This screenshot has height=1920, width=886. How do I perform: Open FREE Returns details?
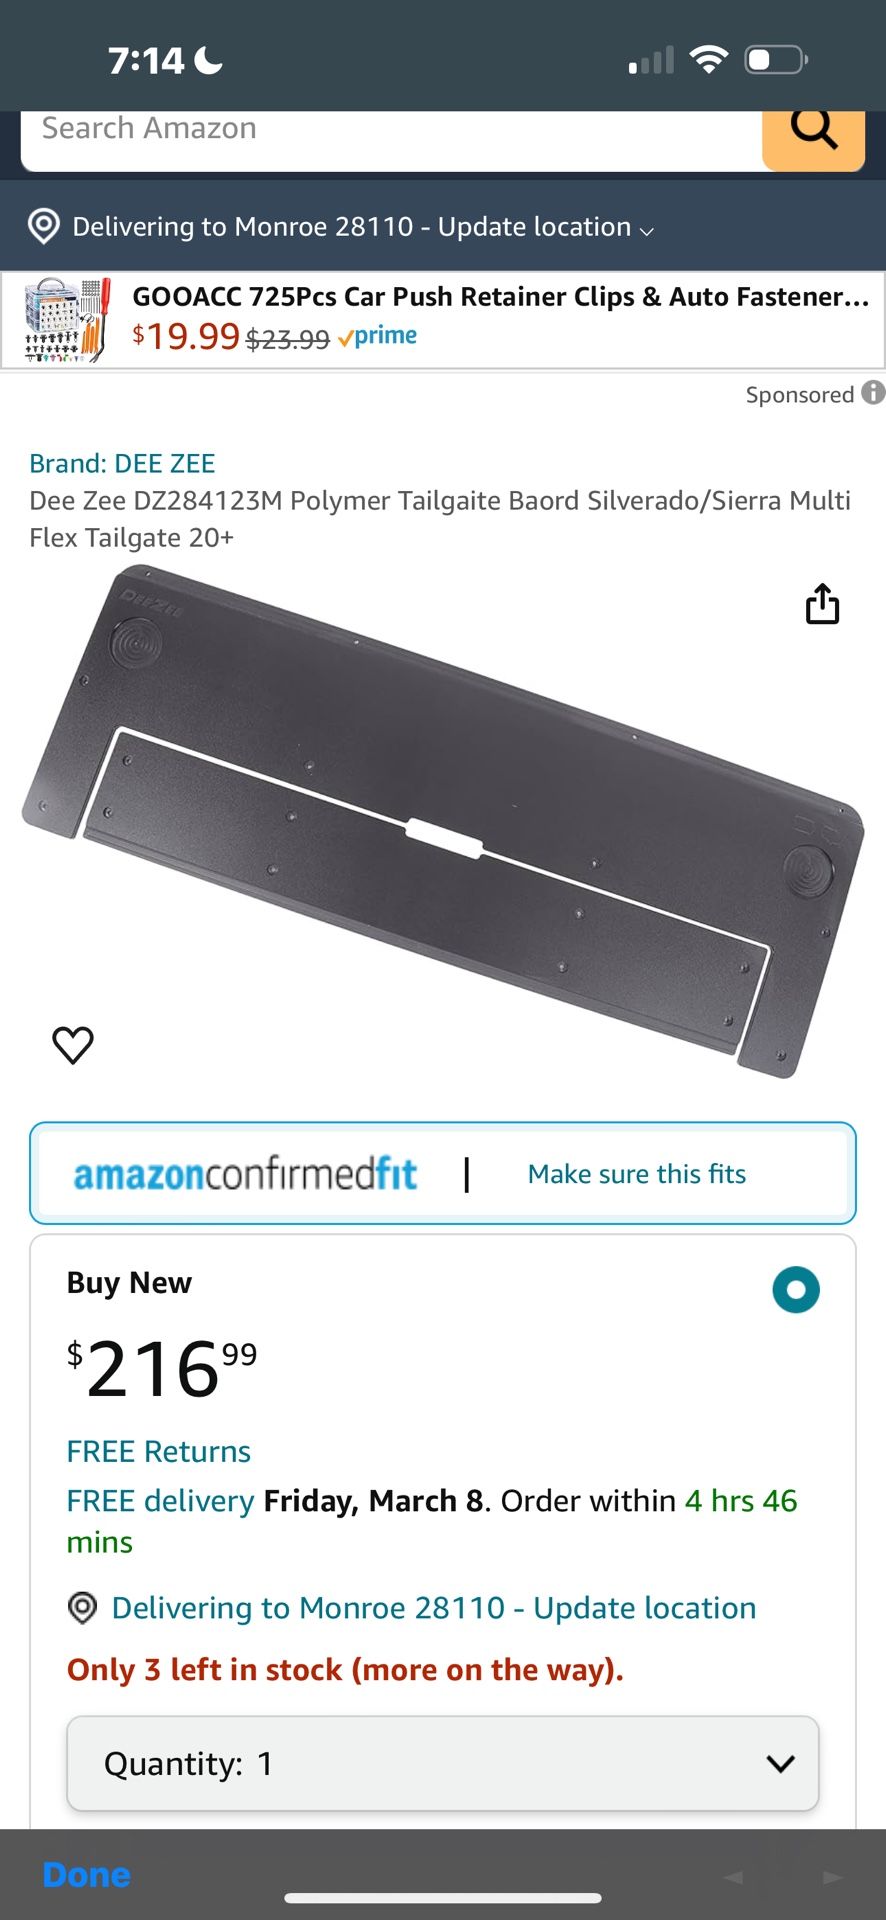click(x=158, y=1451)
